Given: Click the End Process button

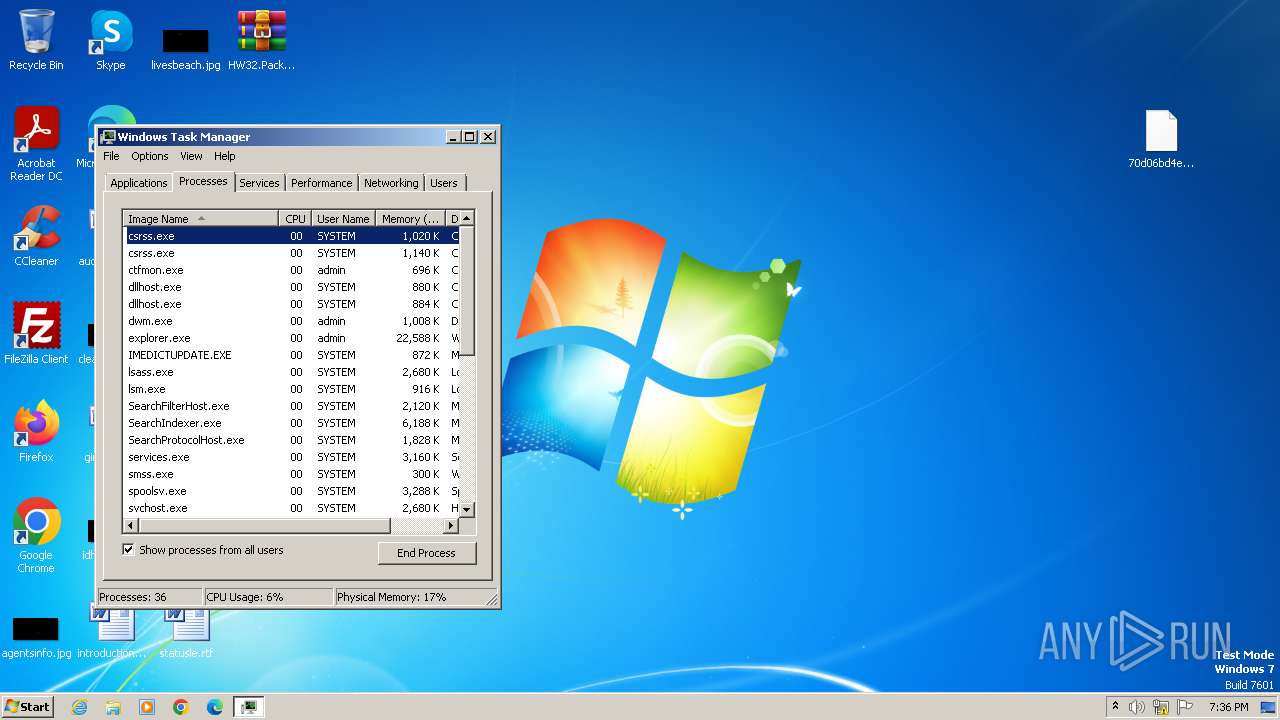Looking at the screenshot, I should 427,553.
